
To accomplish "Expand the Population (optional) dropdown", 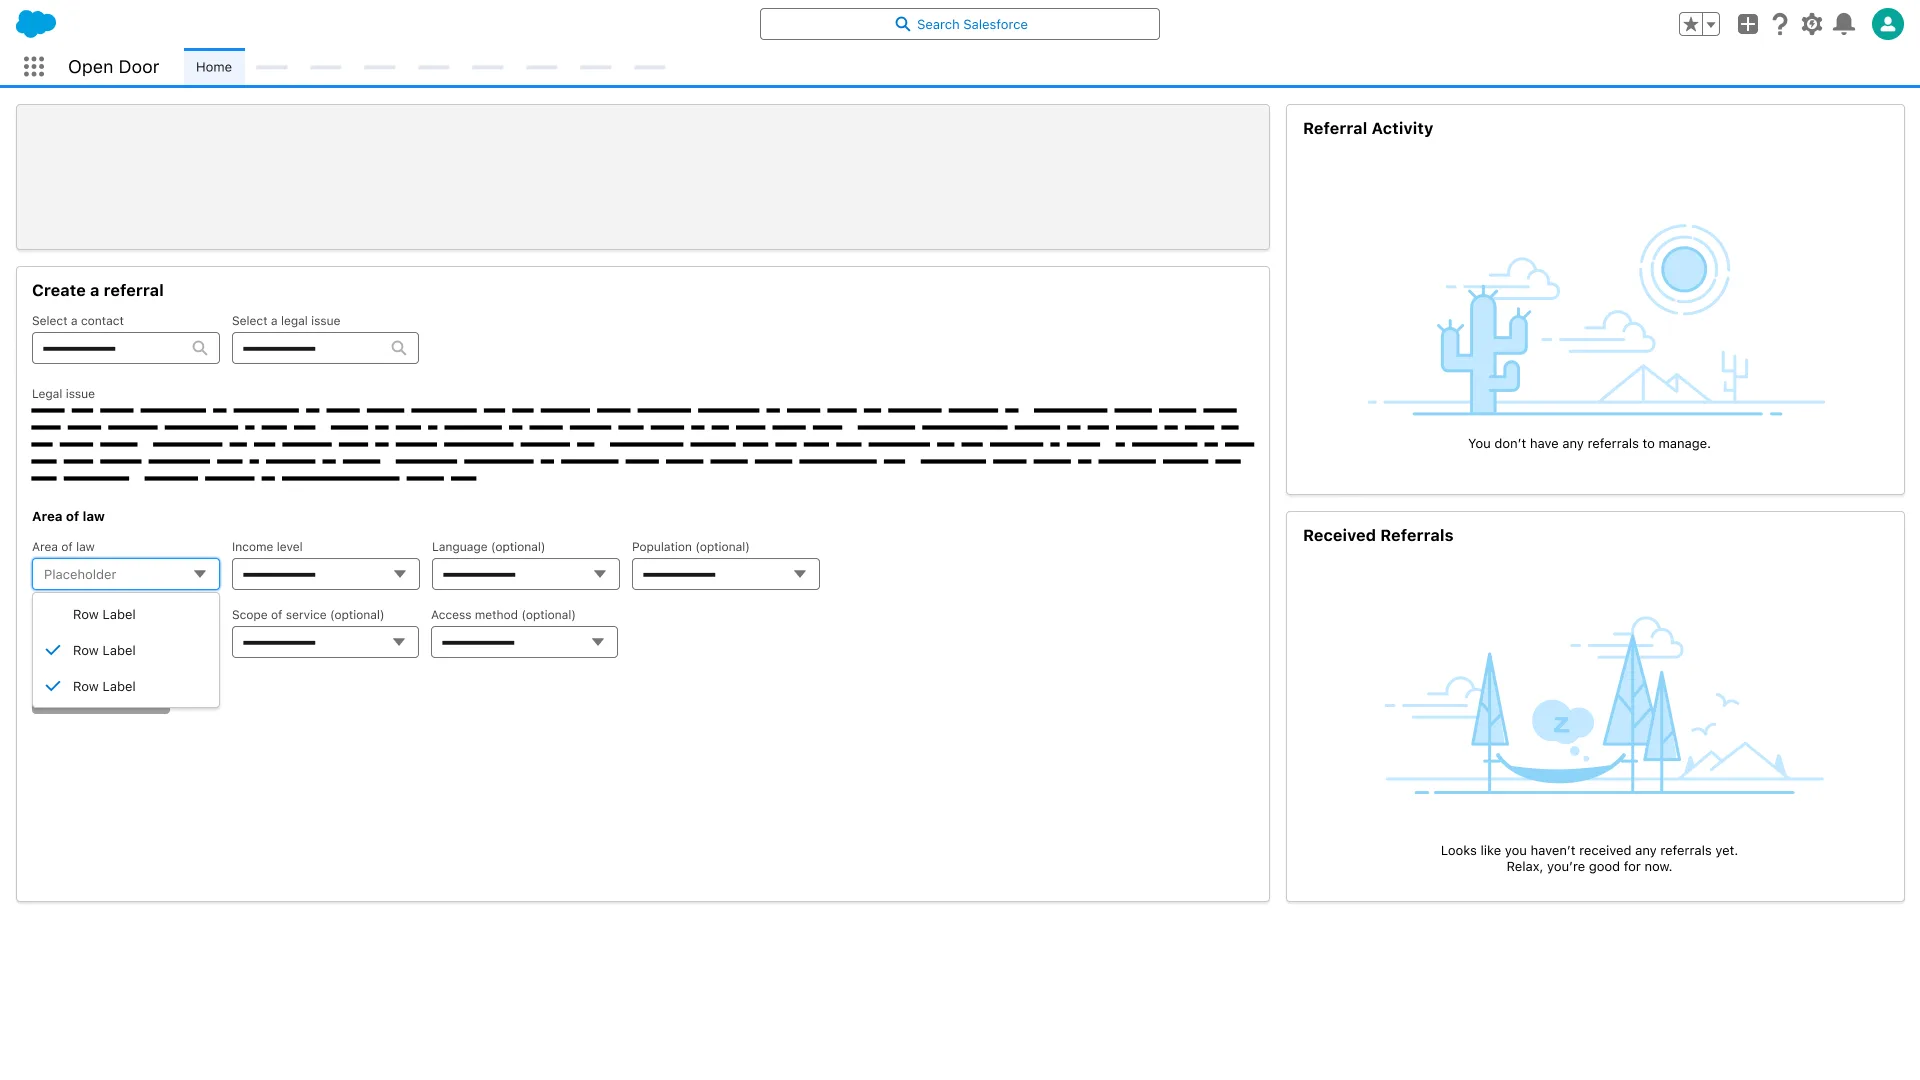I will (x=726, y=574).
